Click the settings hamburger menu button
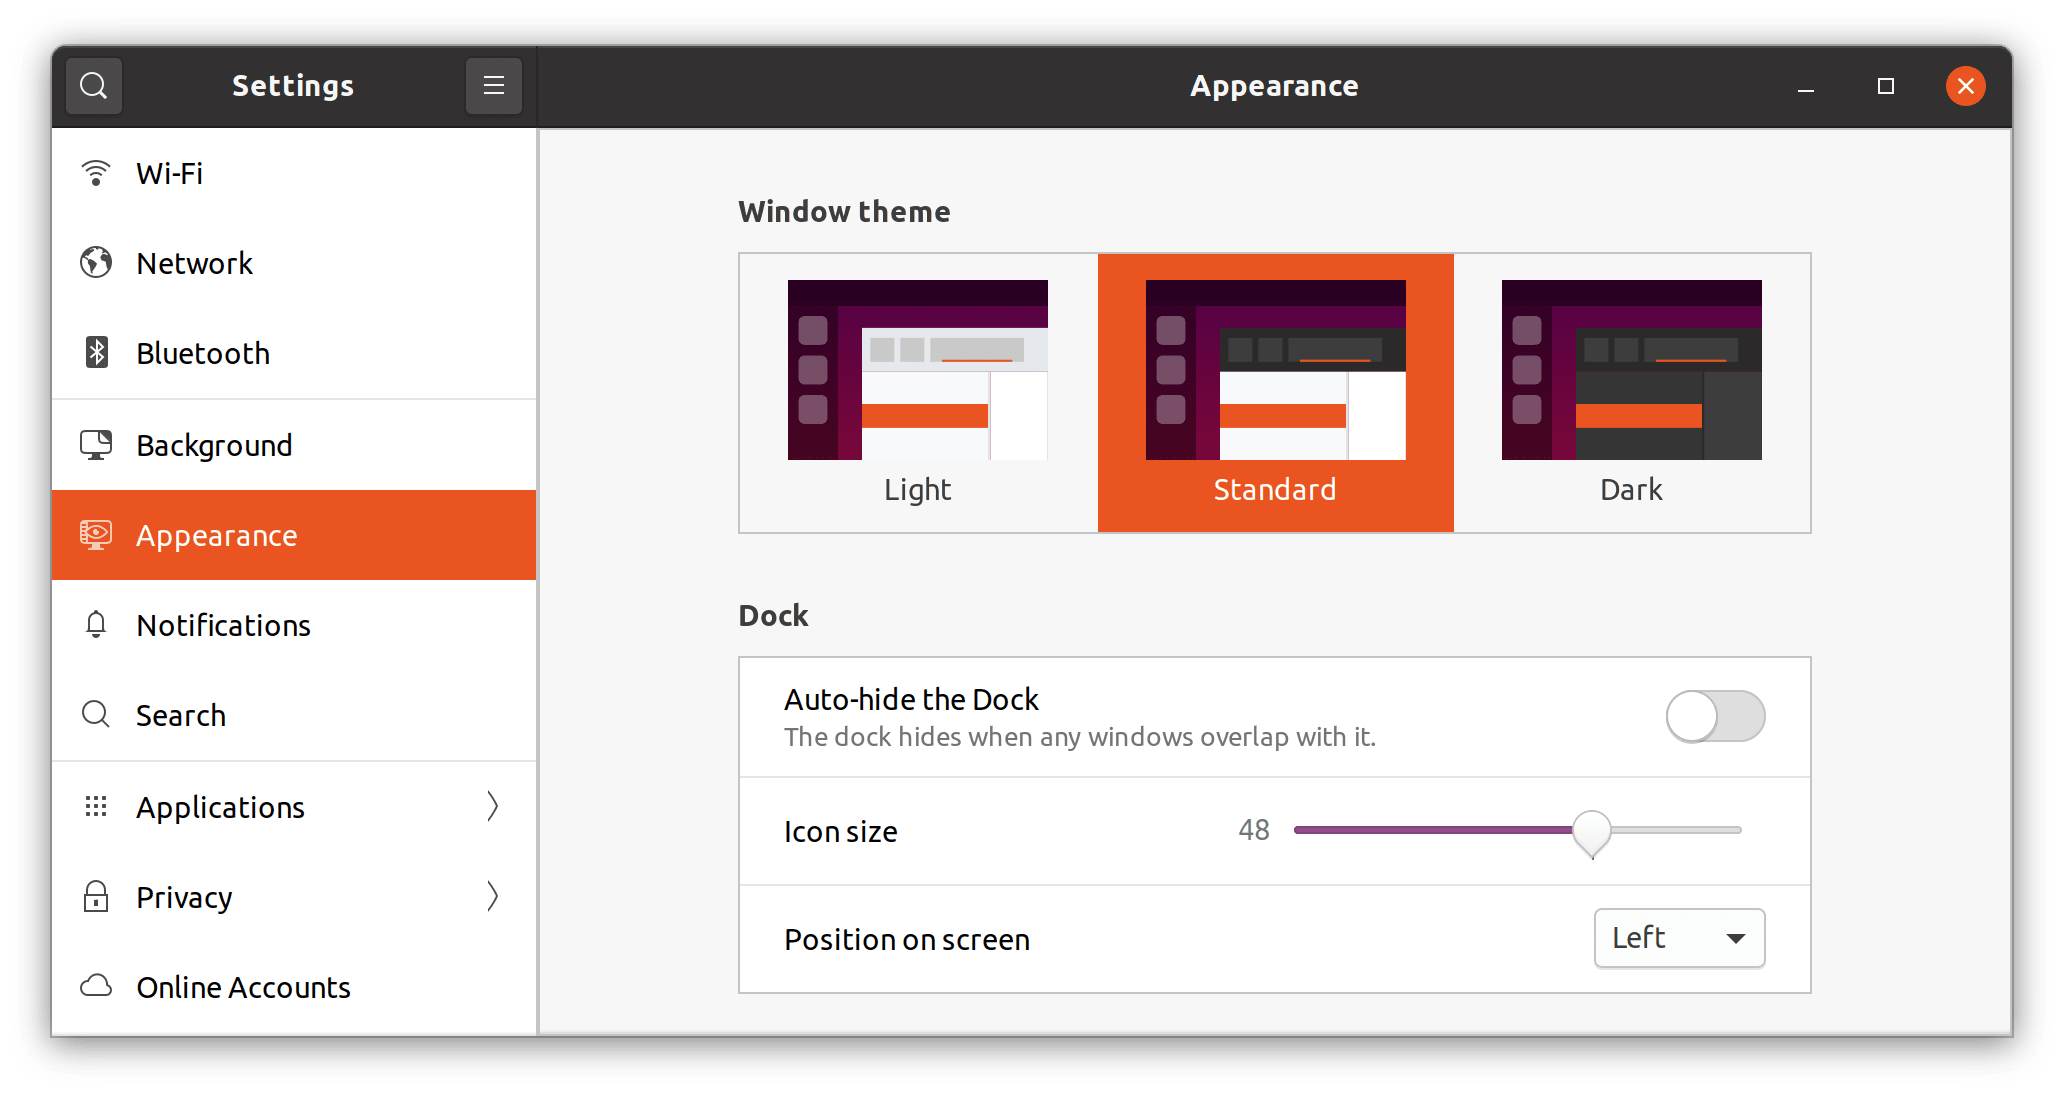2064x1094 pixels. (x=494, y=85)
